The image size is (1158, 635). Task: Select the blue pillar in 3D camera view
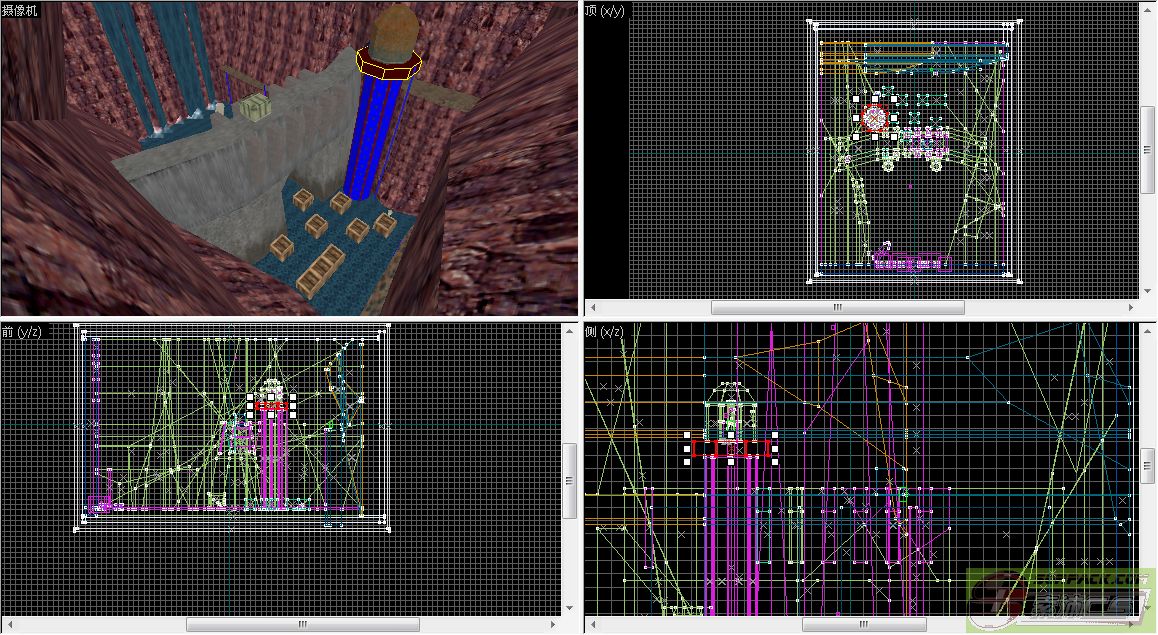[374, 140]
